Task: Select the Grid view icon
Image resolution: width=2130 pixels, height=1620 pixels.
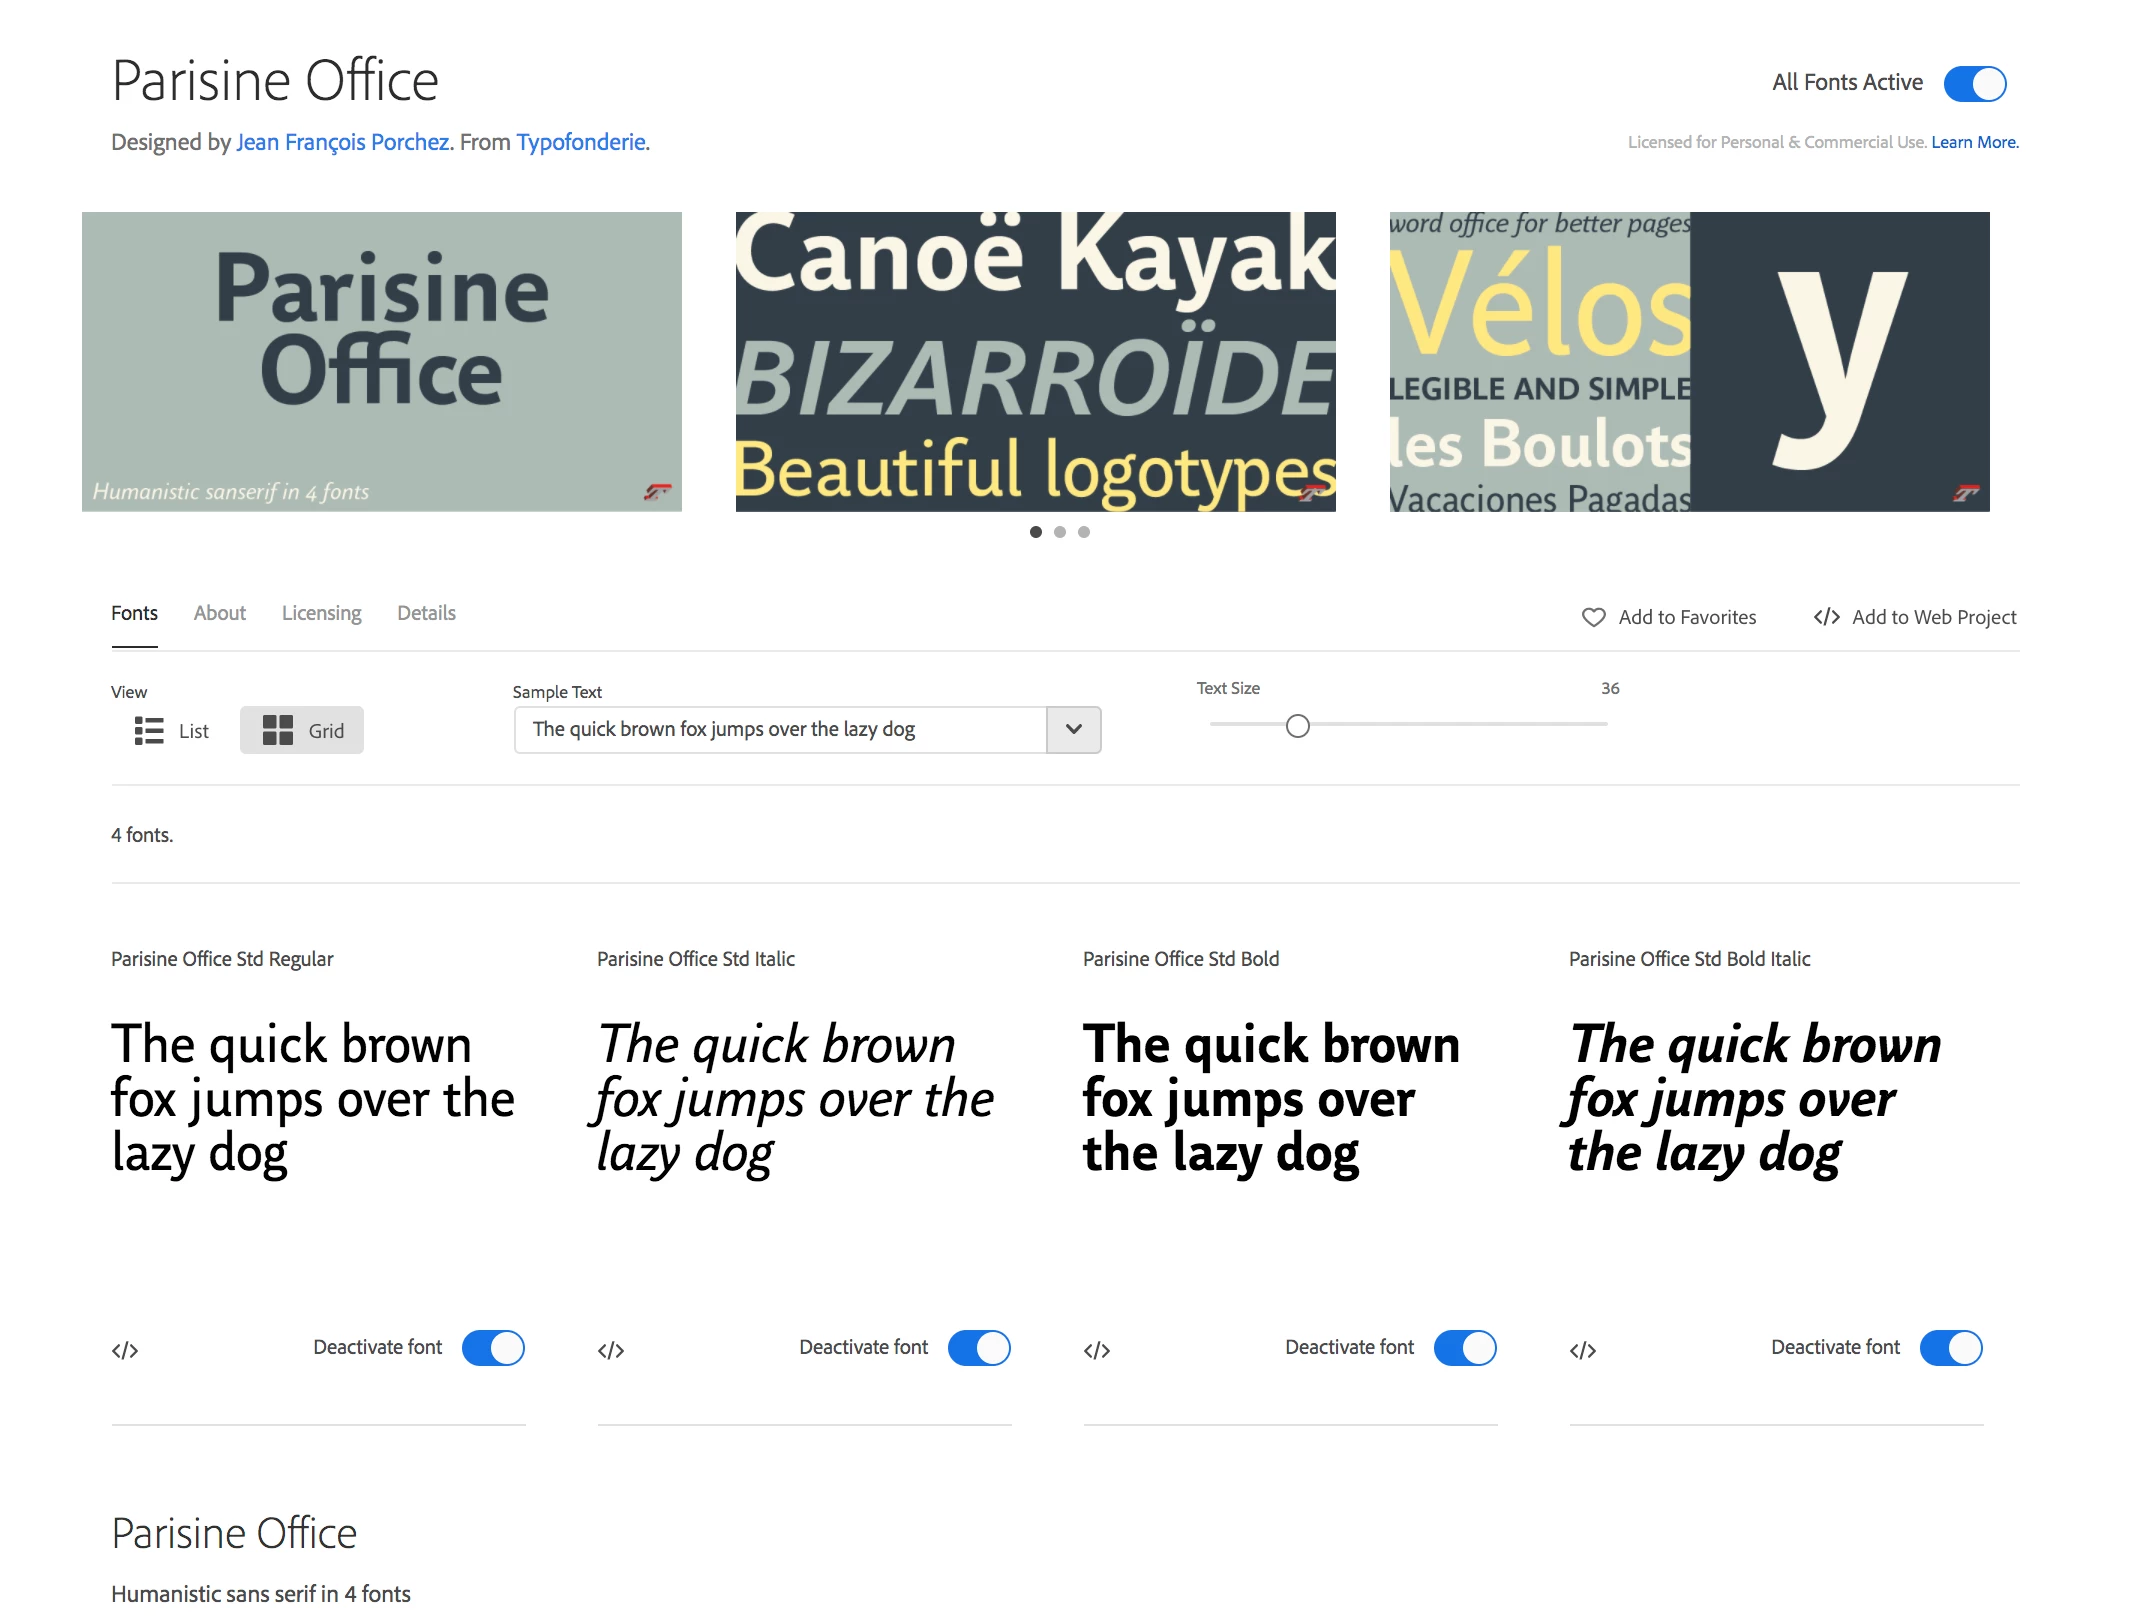Action: (x=278, y=731)
